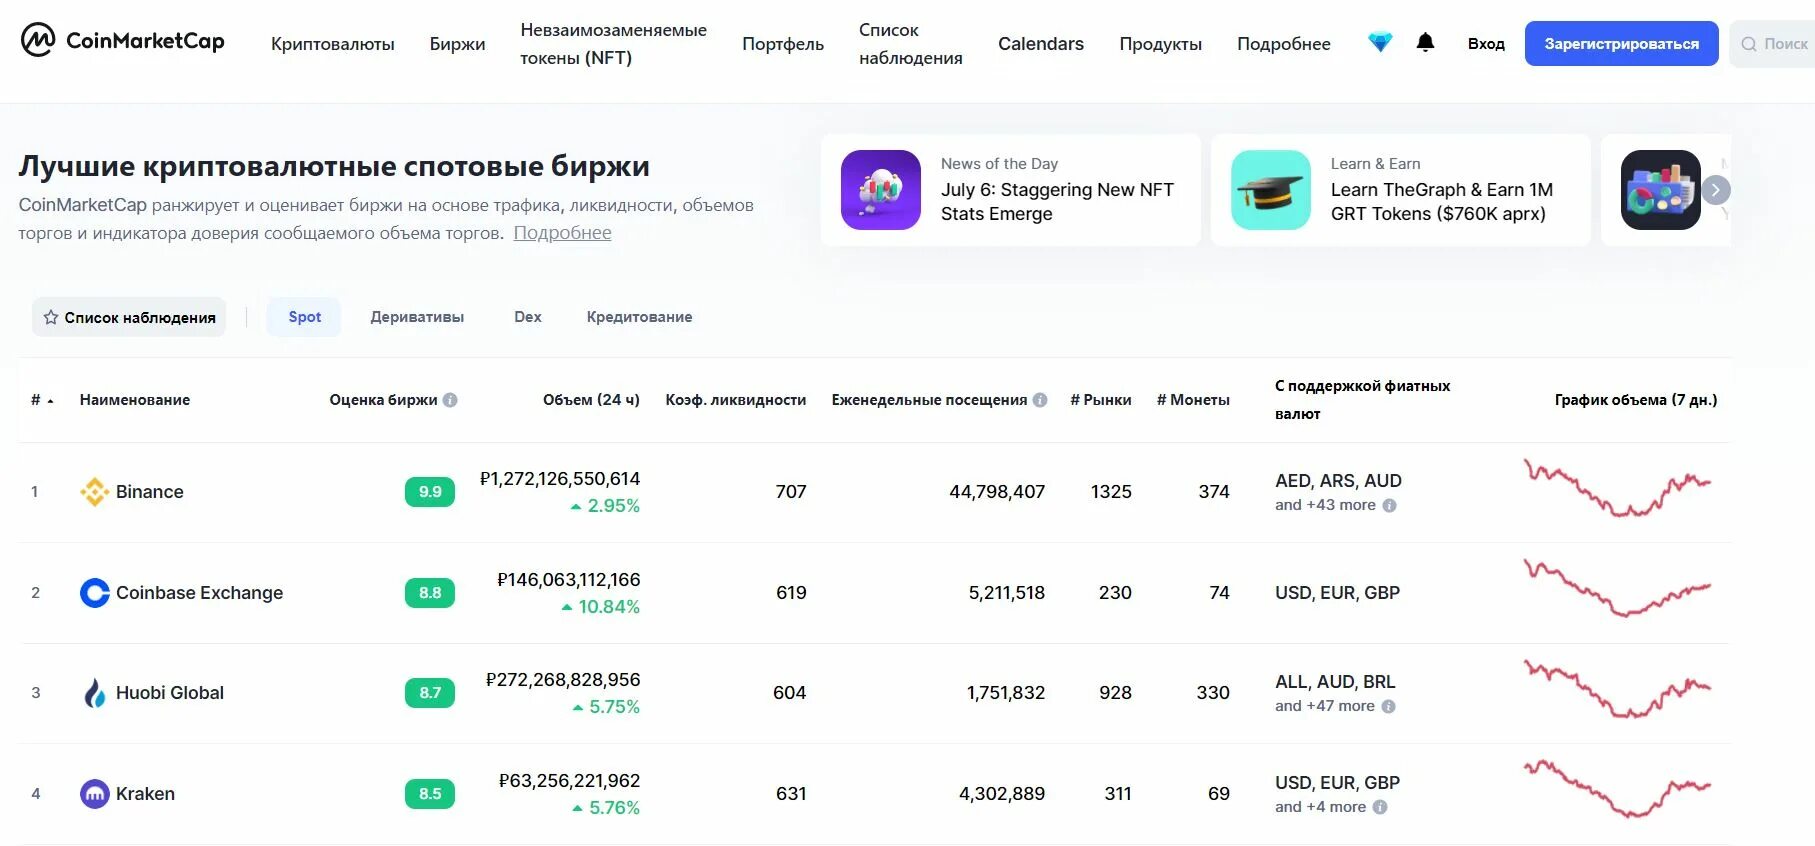Switch to the Деривативы tab

(x=417, y=317)
